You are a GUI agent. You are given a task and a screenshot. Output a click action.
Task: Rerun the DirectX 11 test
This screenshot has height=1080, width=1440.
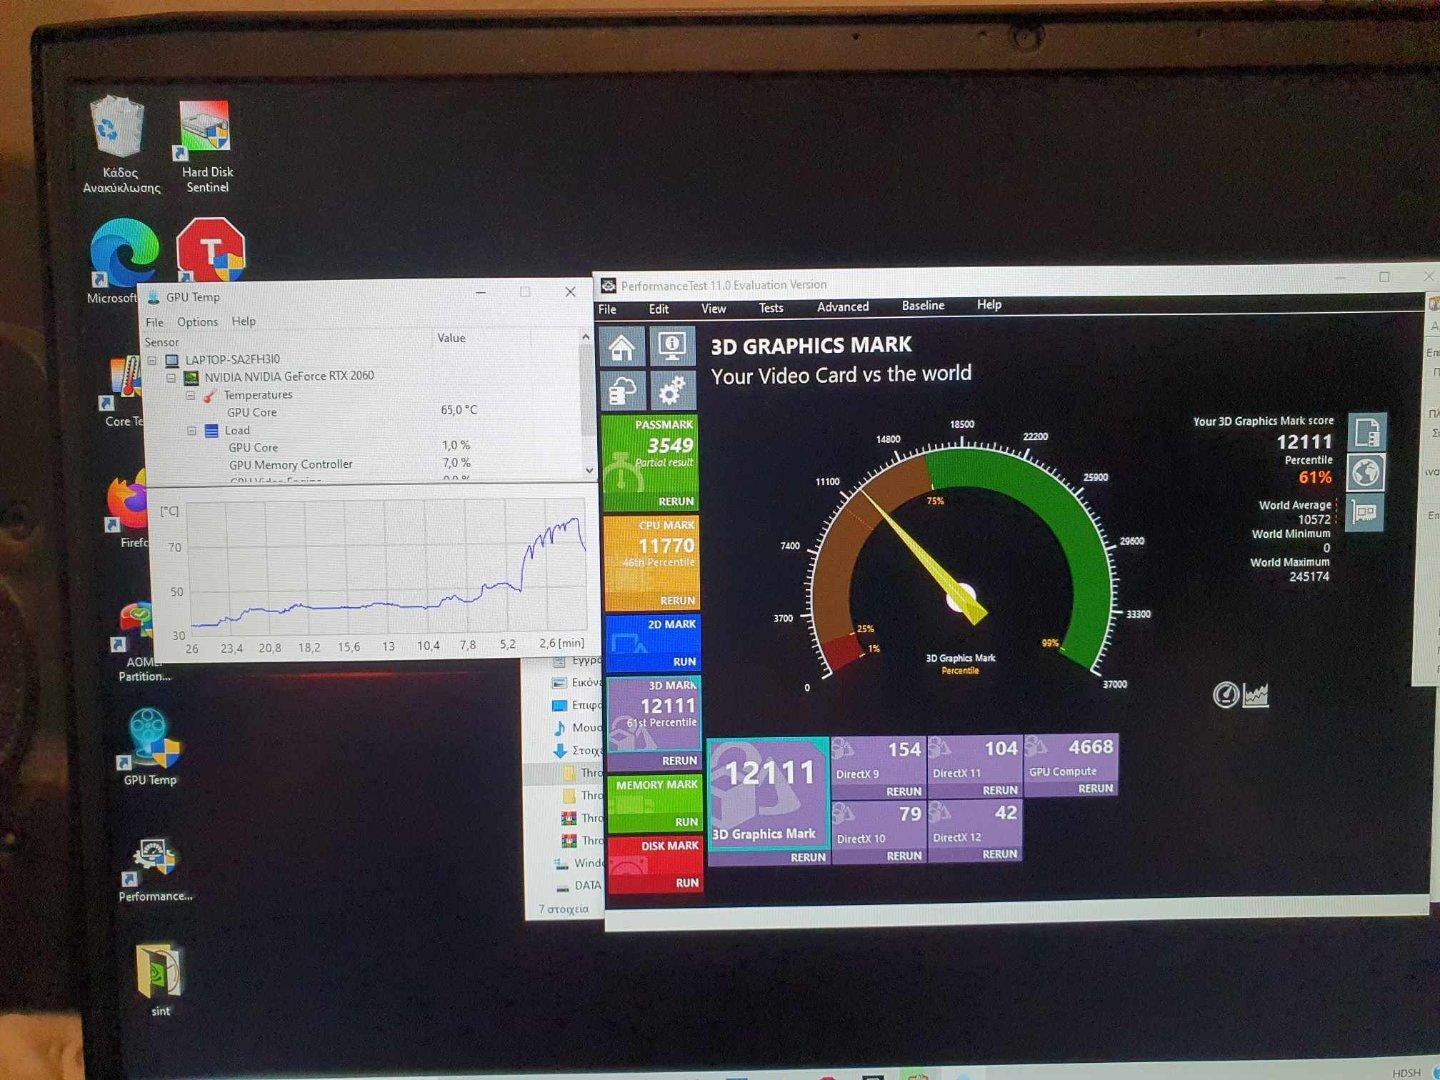pyautogui.click(x=1000, y=791)
